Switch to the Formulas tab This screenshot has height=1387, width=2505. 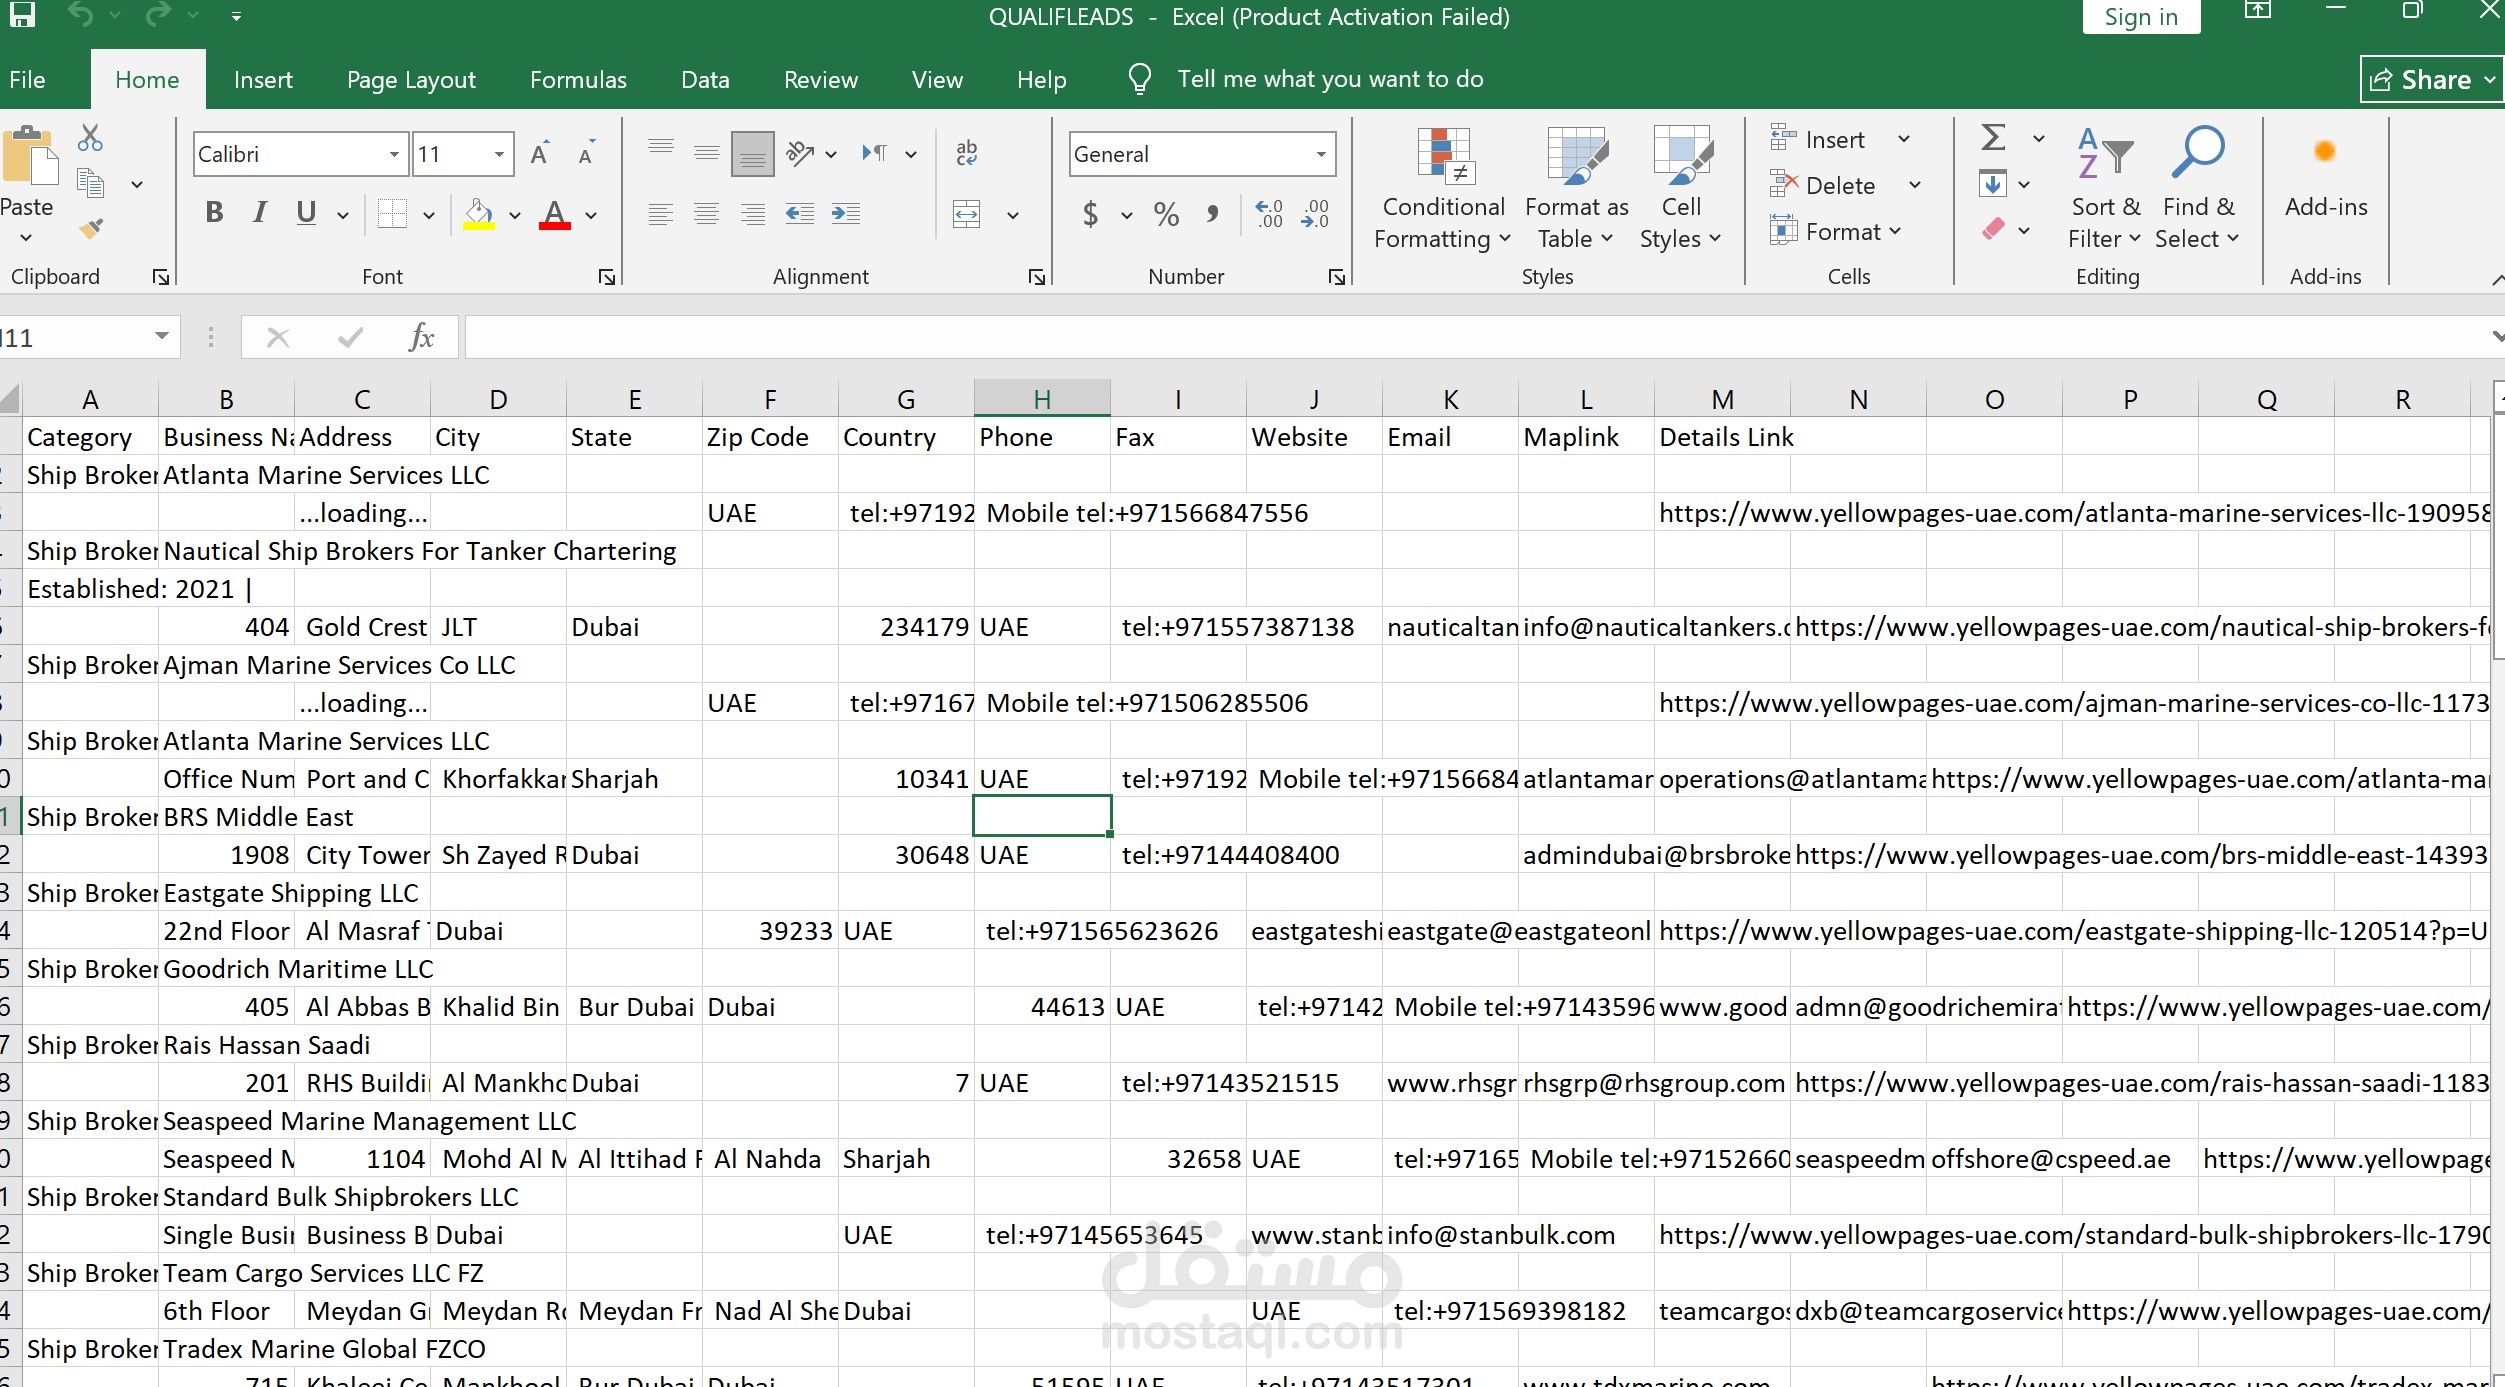click(578, 79)
